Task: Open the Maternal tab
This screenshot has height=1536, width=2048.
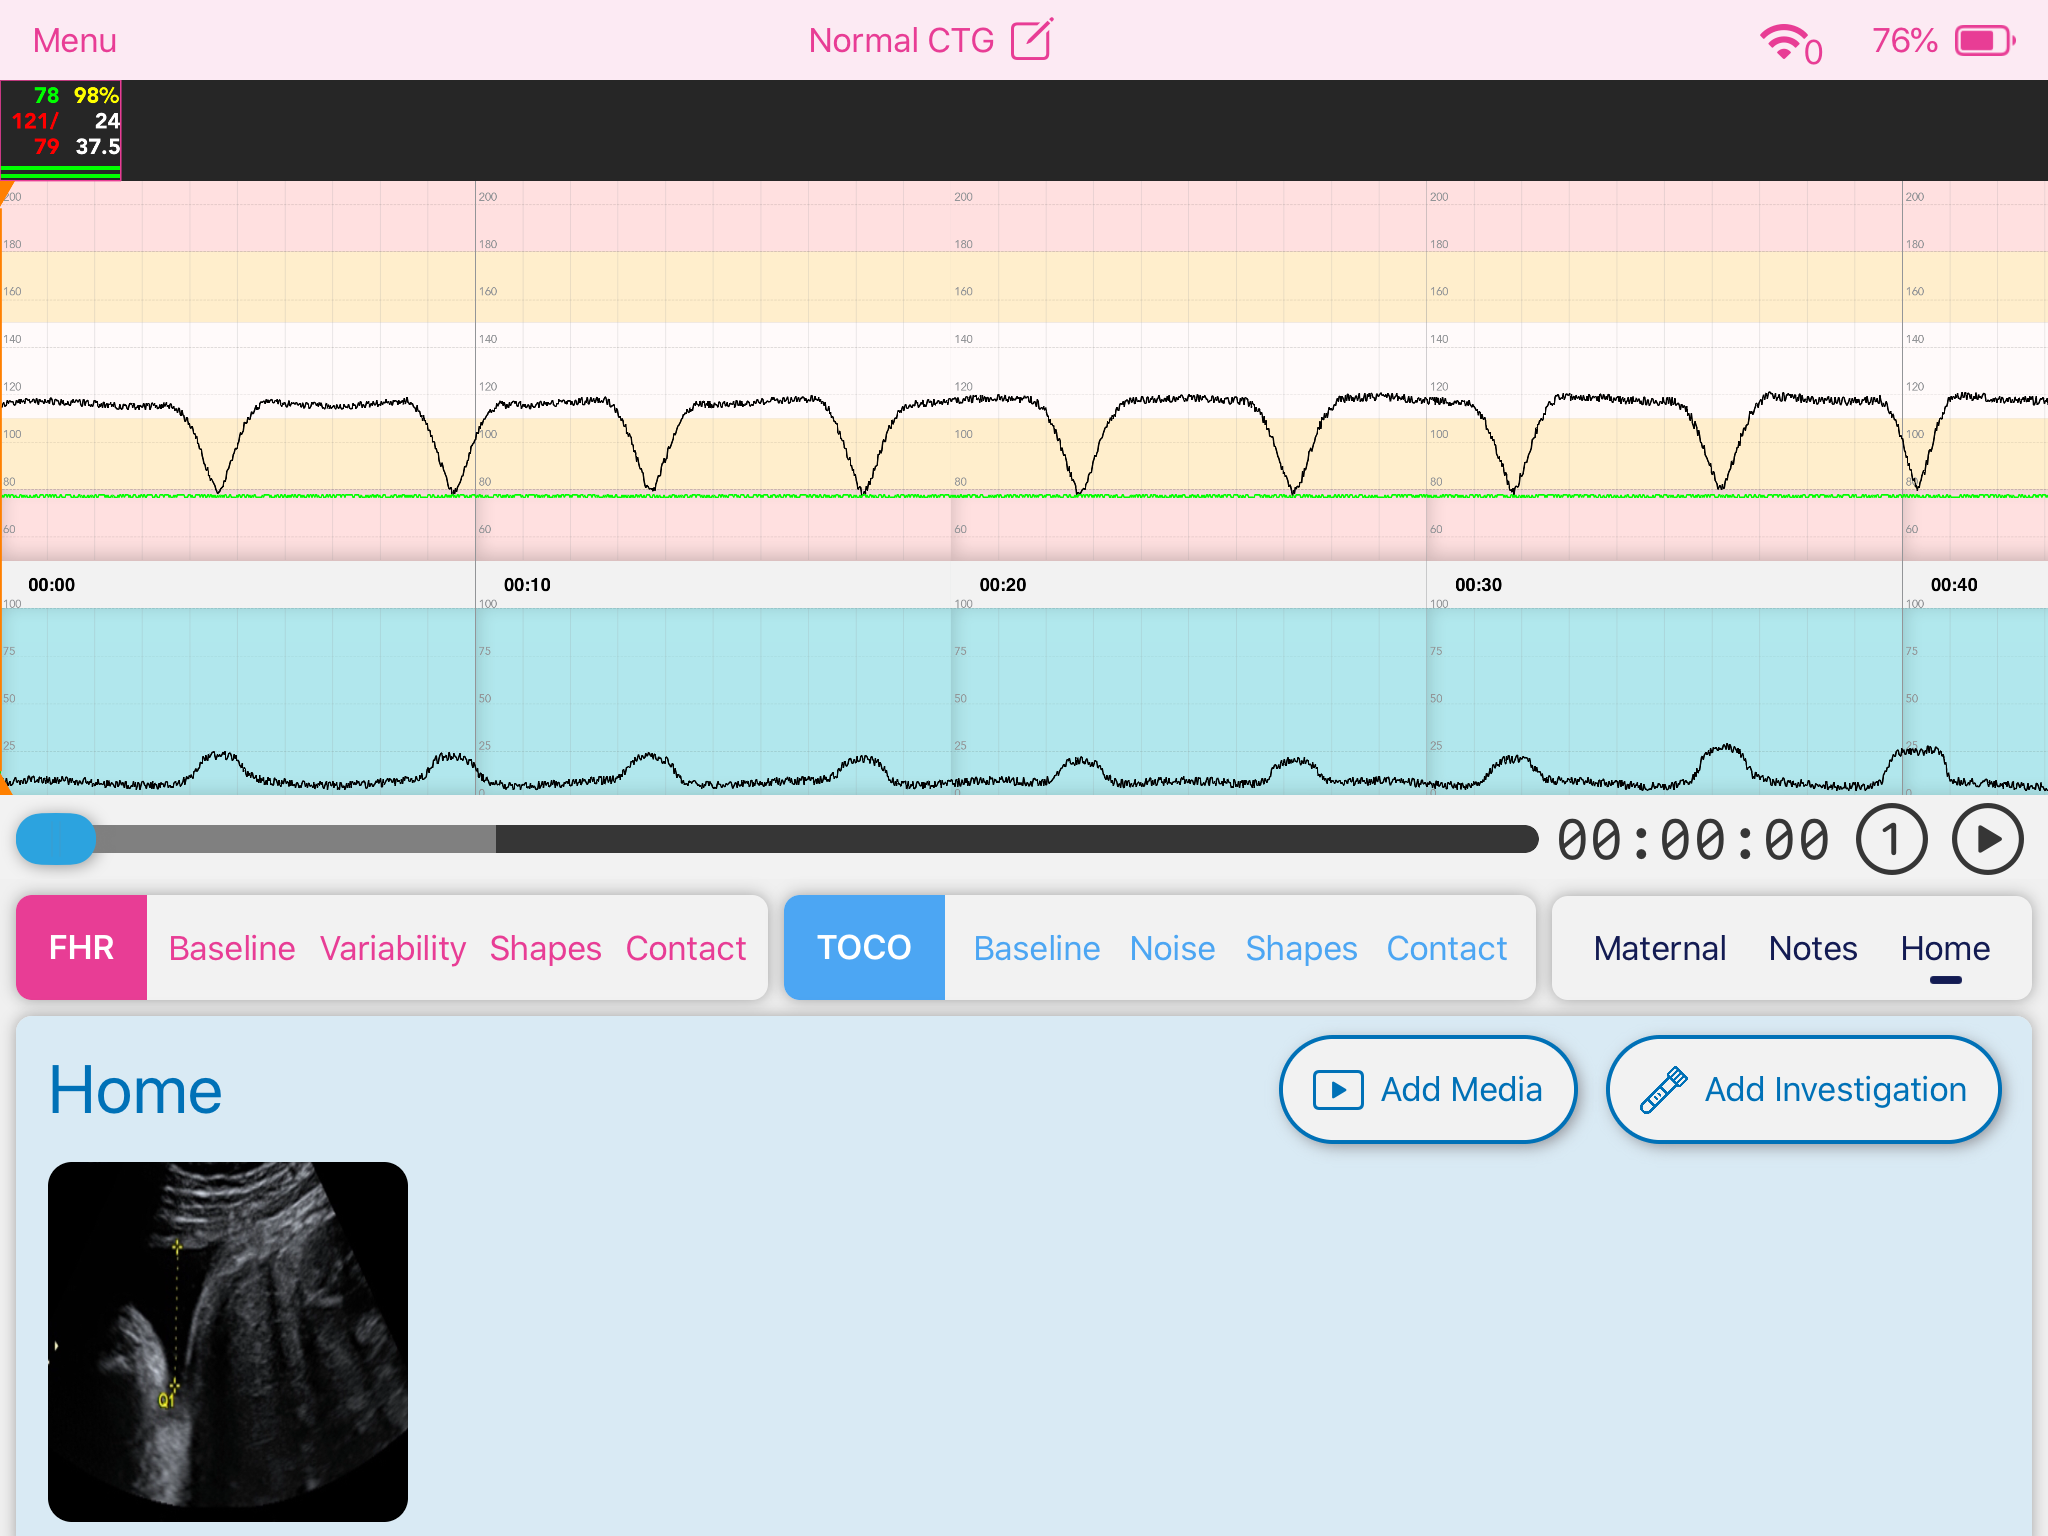Action: click(x=1660, y=947)
